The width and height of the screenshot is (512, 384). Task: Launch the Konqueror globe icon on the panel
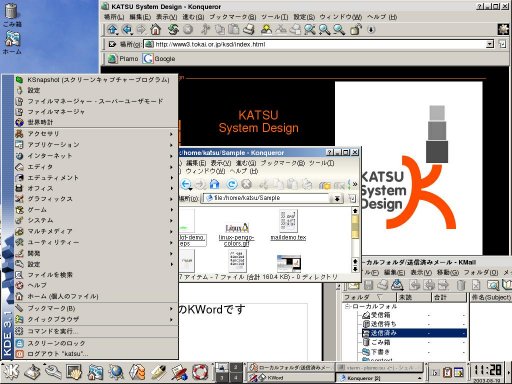[116, 372]
